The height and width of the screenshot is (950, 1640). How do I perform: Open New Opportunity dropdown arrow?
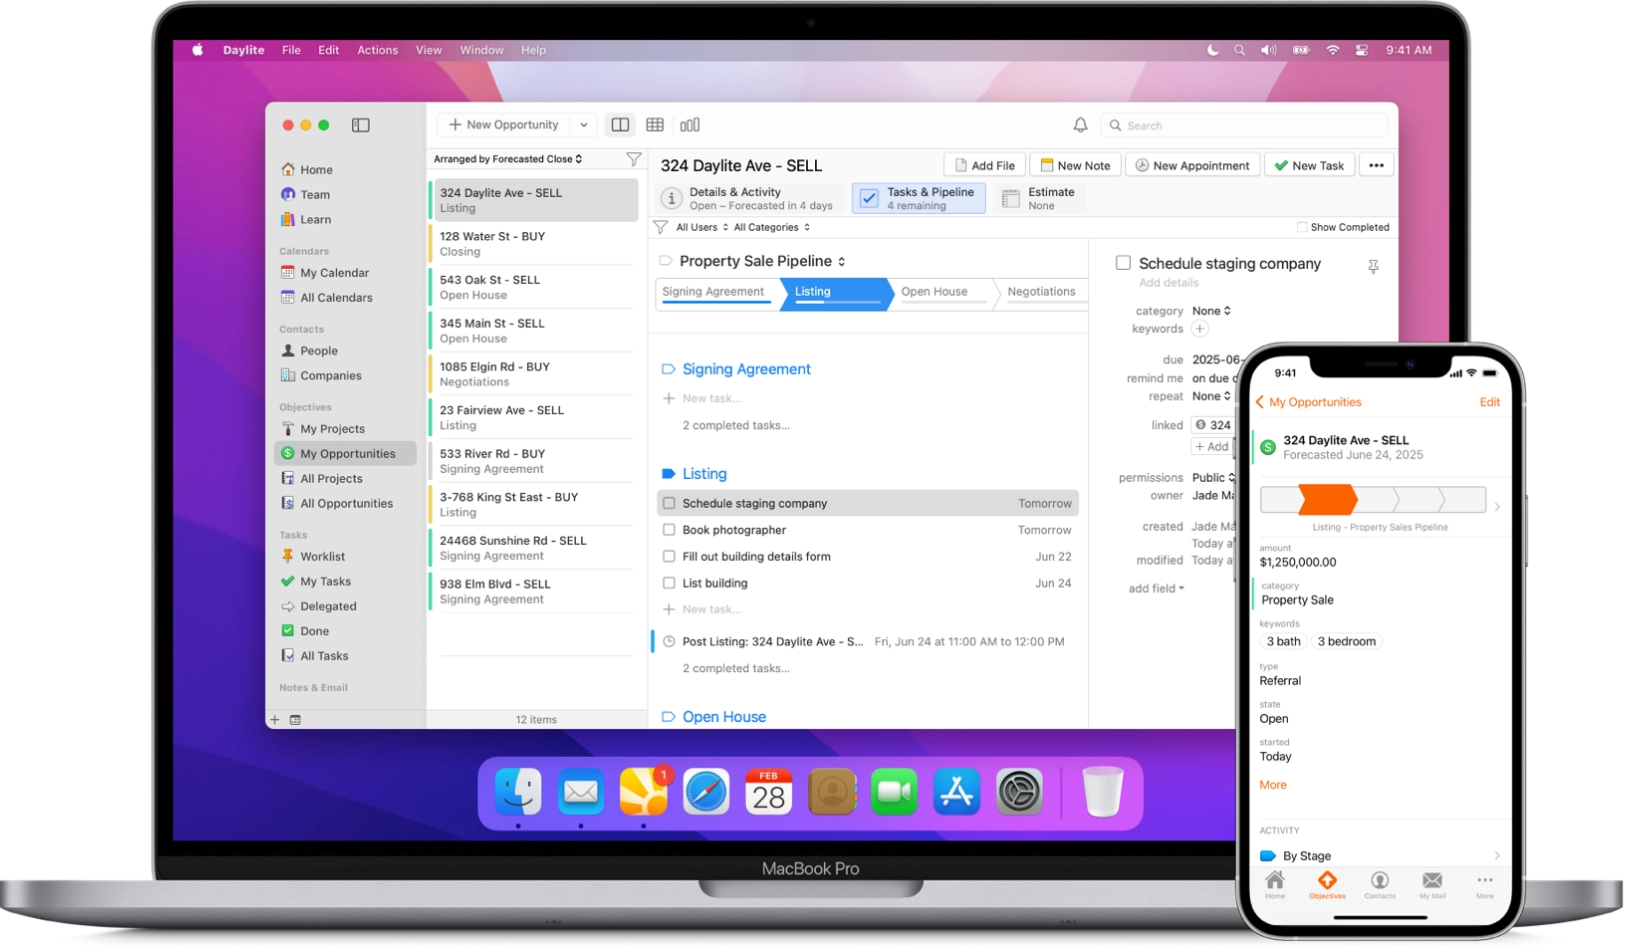[x=584, y=125]
